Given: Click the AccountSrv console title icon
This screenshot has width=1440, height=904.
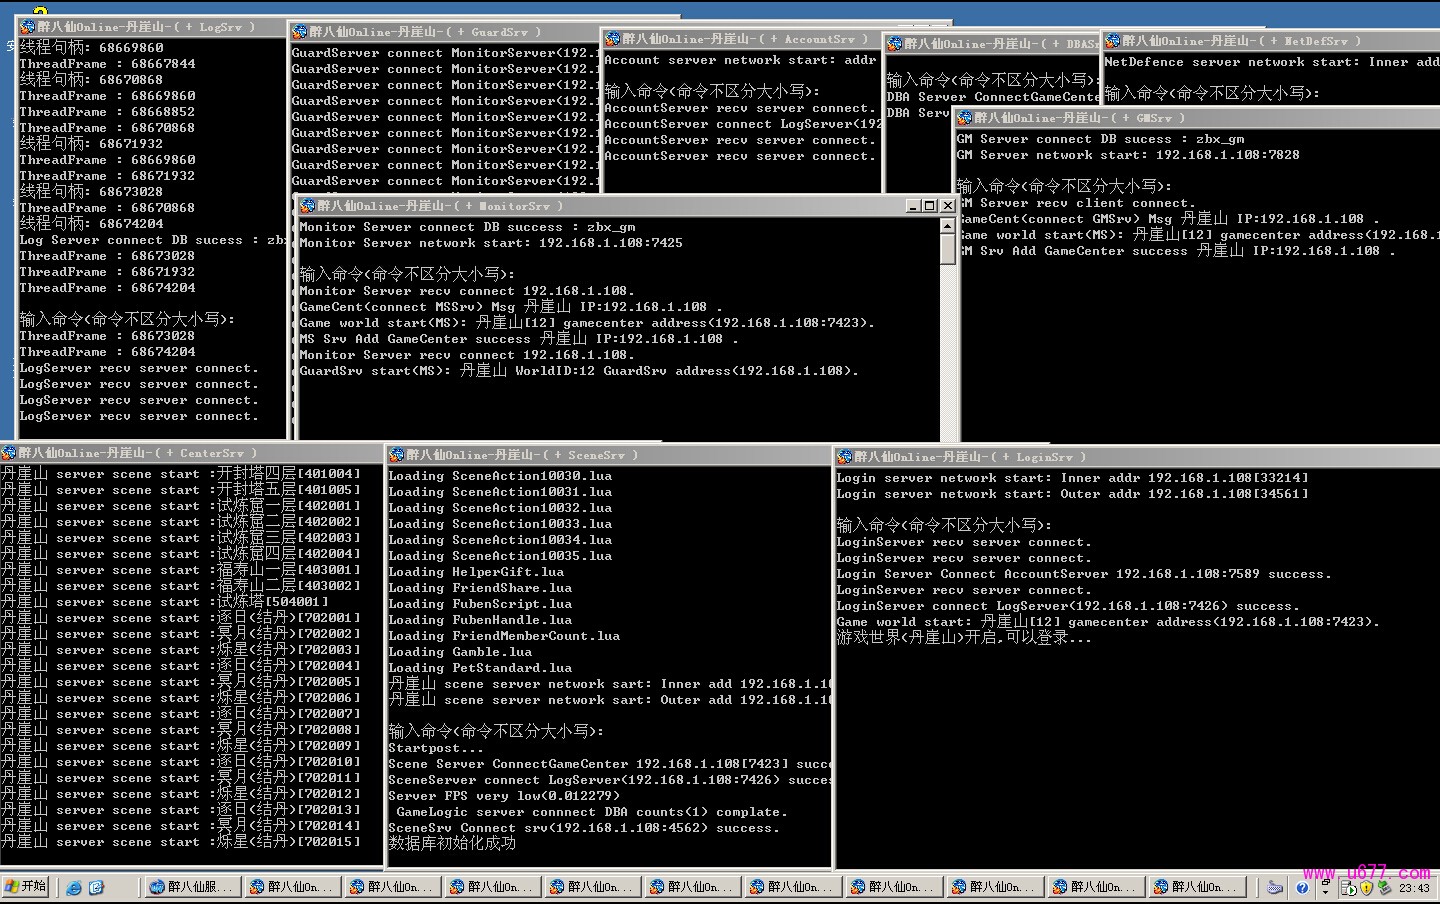Looking at the screenshot, I should [612, 39].
